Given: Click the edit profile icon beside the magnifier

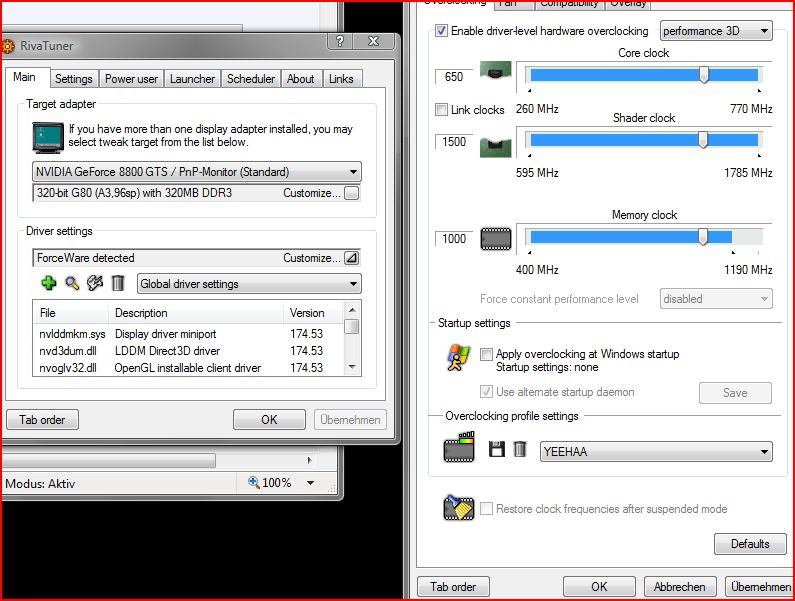Looking at the screenshot, I should click(95, 283).
